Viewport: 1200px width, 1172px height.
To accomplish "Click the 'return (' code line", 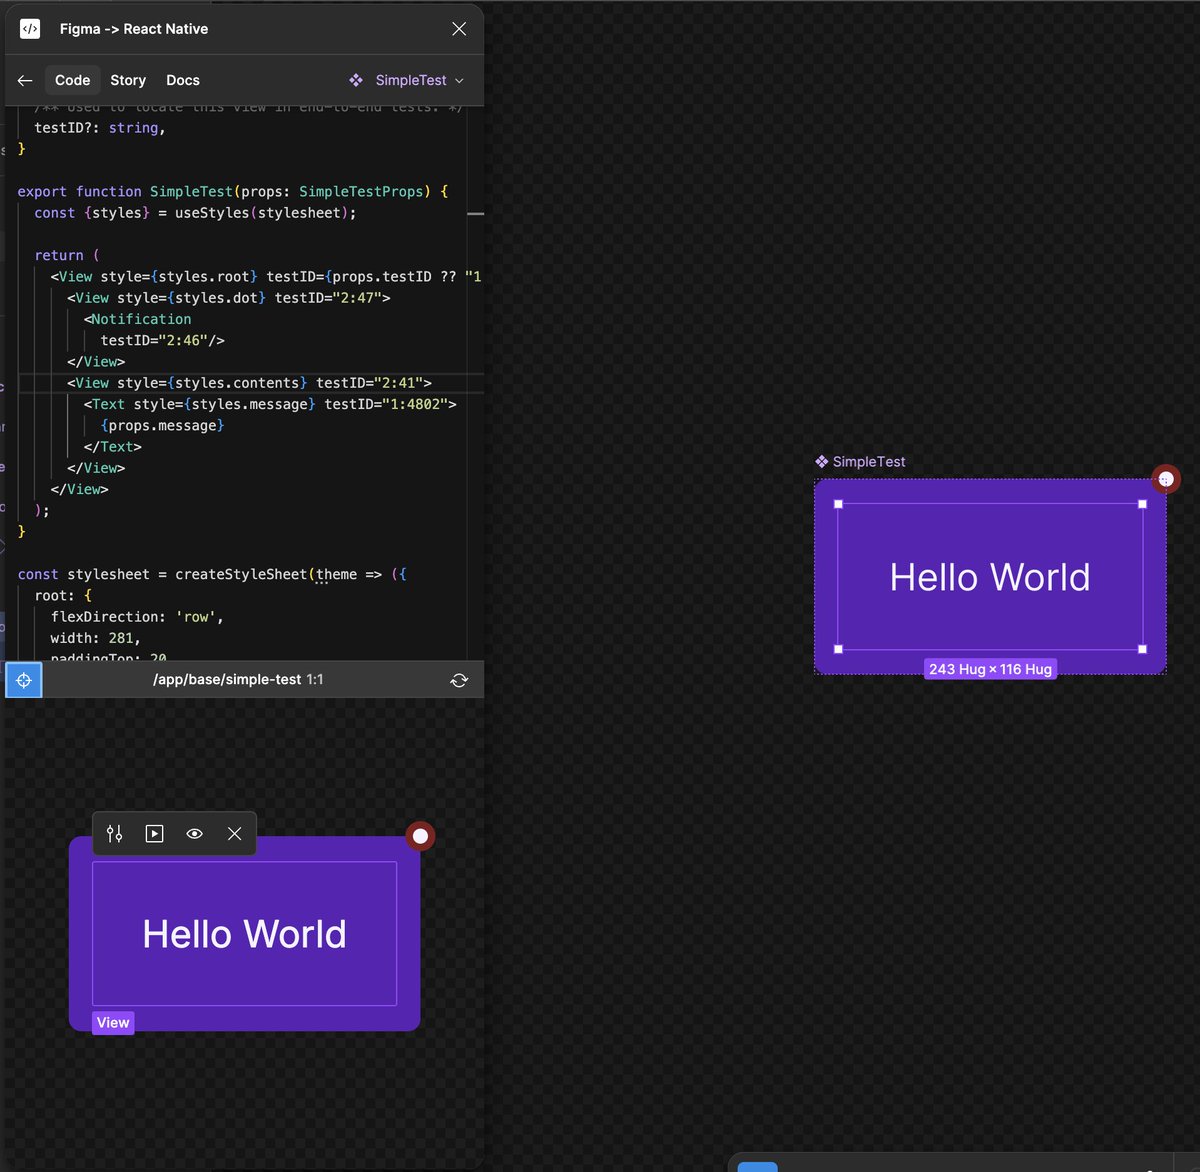I will point(67,256).
